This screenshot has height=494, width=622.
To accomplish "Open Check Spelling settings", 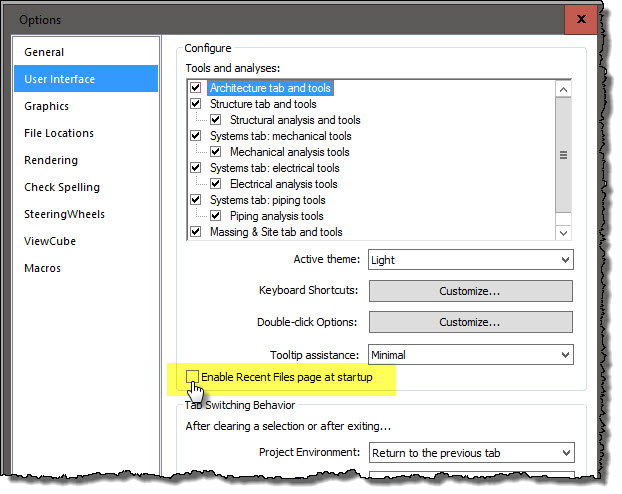I will click(x=86, y=187).
